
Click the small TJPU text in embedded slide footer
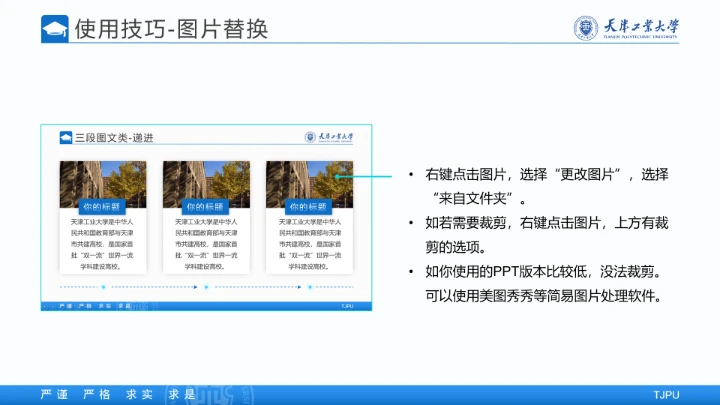(x=347, y=306)
